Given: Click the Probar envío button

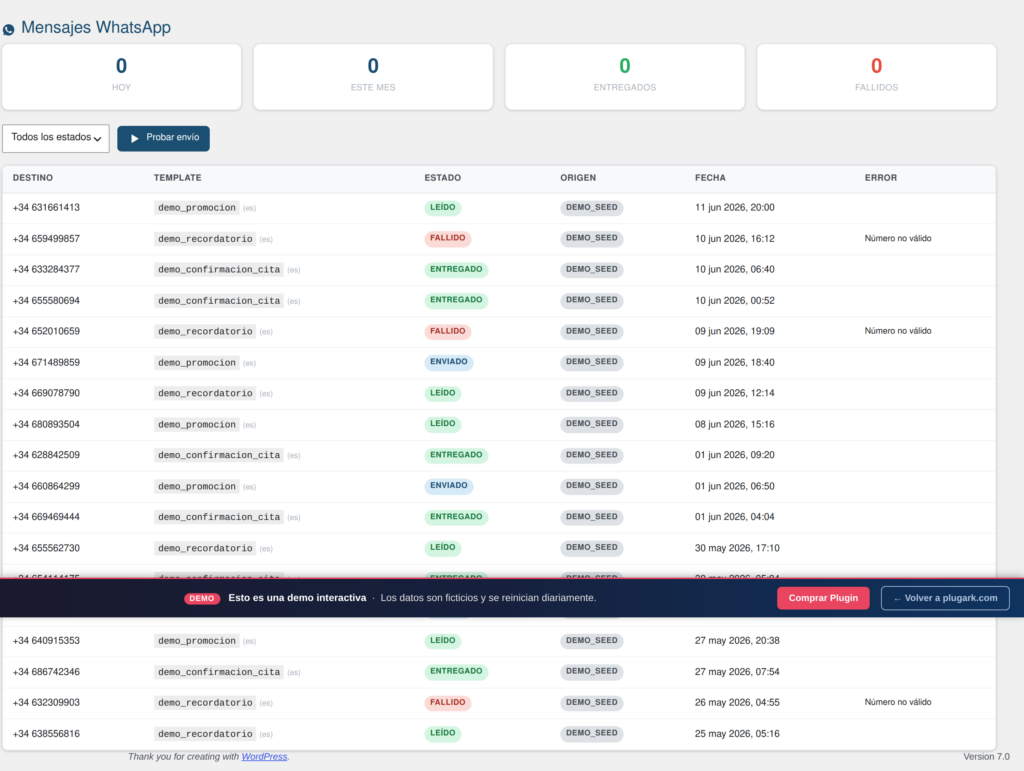Looking at the screenshot, I should 163,138.
